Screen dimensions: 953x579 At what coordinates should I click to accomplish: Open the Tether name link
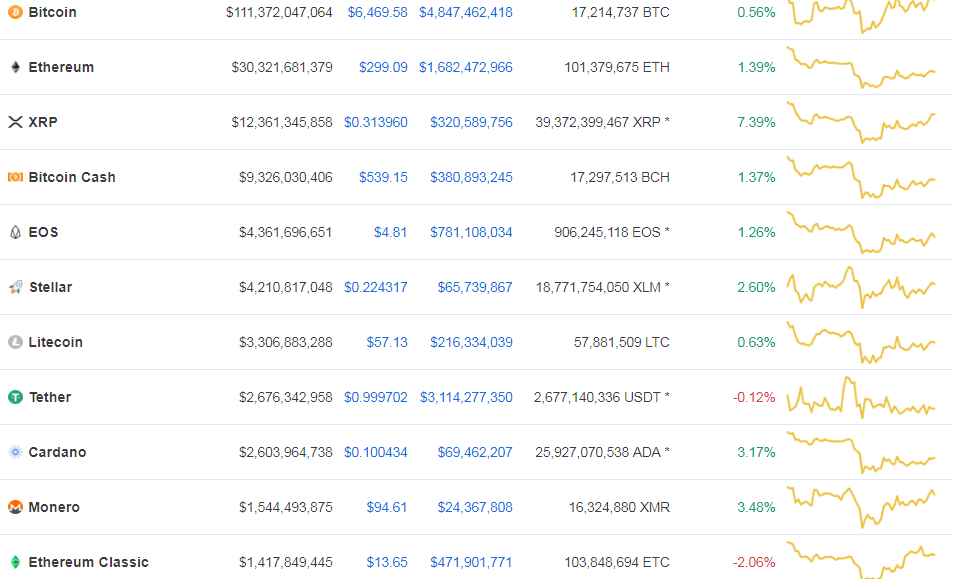click(x=50, y=397)
